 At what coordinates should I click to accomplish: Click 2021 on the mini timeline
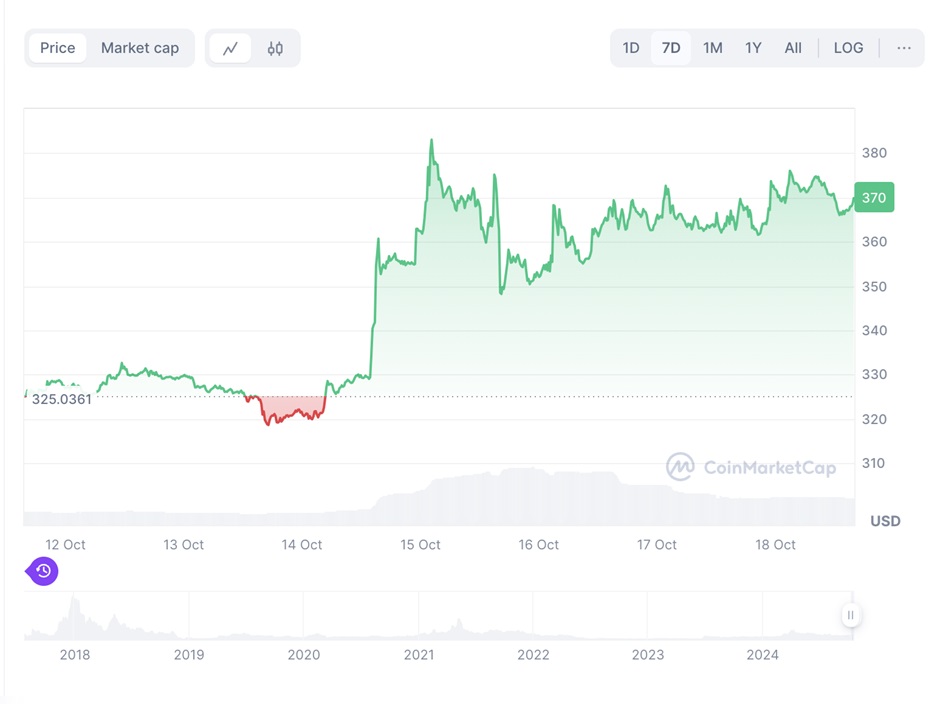(x=419, y=655)
